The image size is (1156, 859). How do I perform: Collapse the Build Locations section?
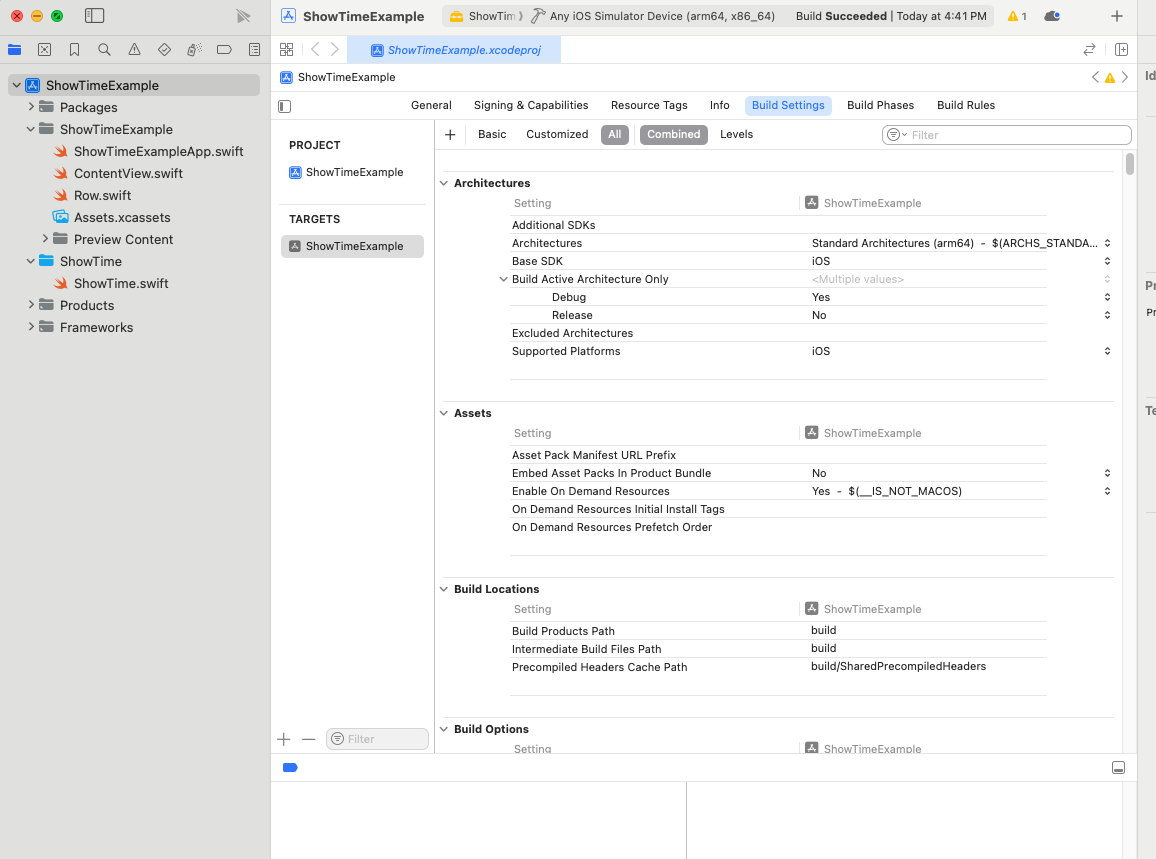444,589
